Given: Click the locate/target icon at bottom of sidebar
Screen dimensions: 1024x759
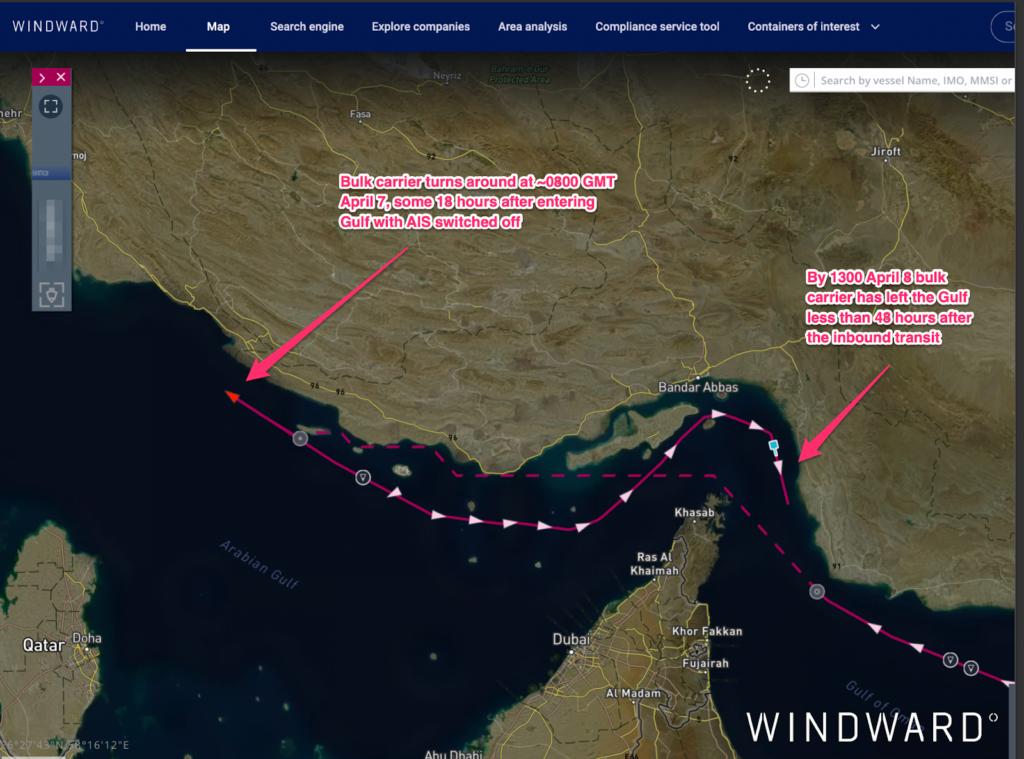Looking at the screenshot, I should pyautogui.click(x=50, y=294).
